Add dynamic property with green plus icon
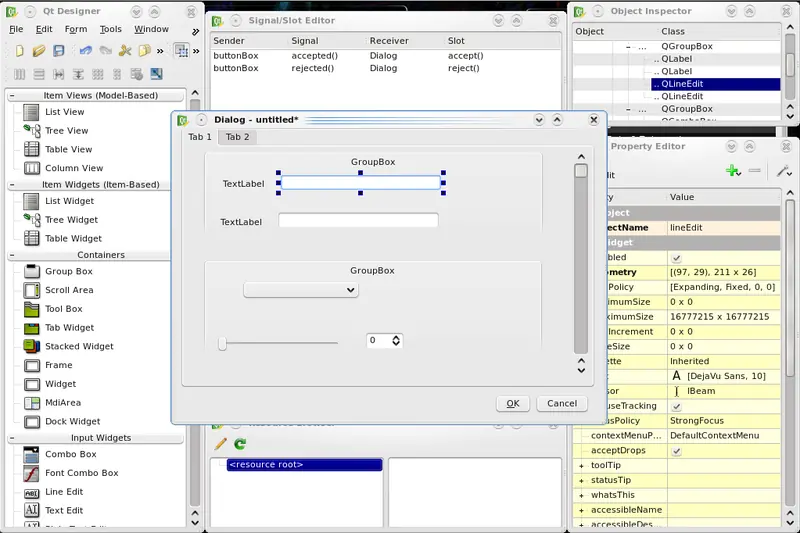Viewport: 800px width, 533px height. pos(733,171)
